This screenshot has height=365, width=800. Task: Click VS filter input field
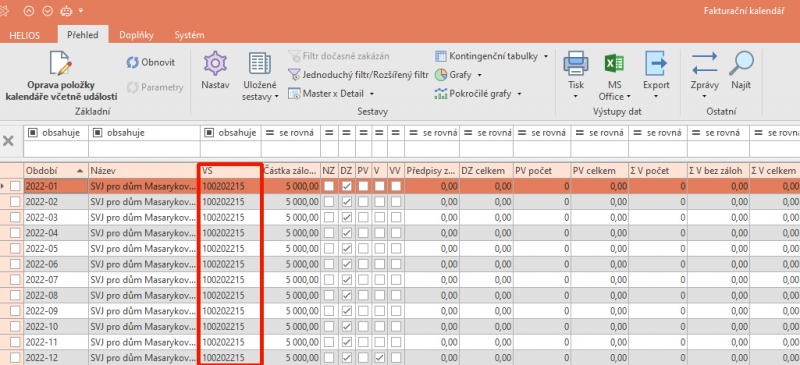click(230, 149)
